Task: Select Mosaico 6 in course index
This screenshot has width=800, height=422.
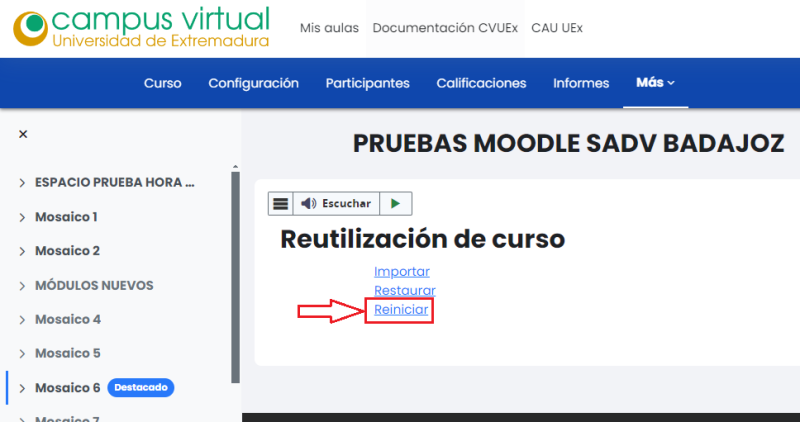Action: 68,388
